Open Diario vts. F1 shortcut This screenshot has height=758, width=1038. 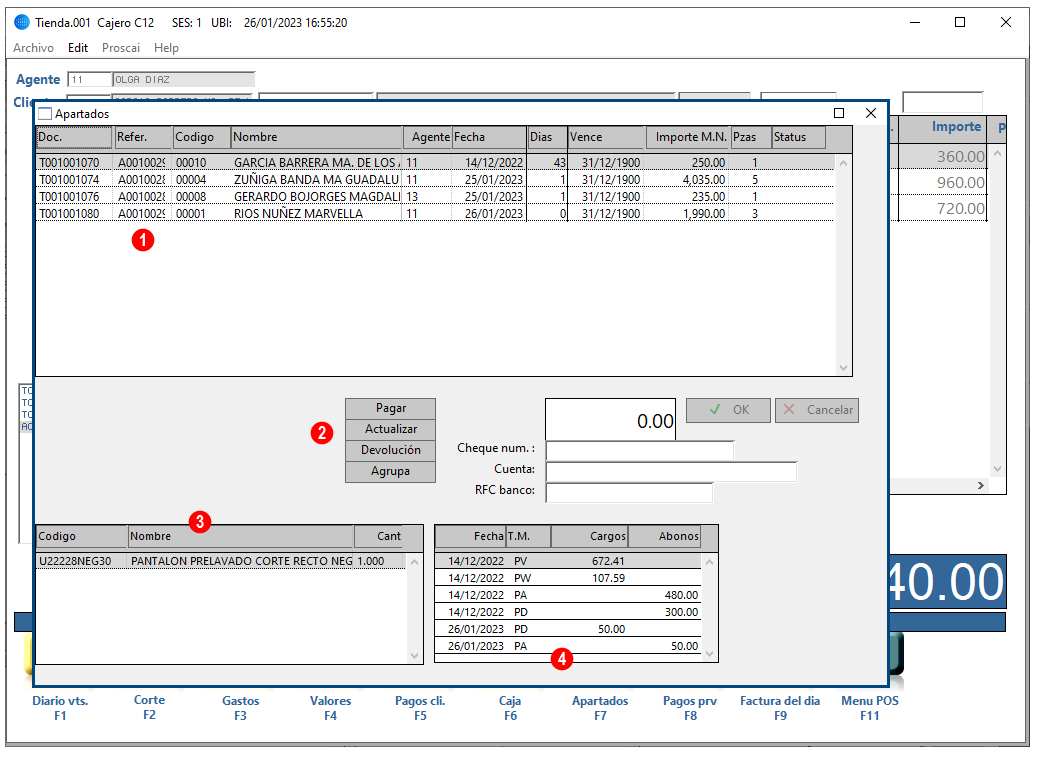click(60, 708)
